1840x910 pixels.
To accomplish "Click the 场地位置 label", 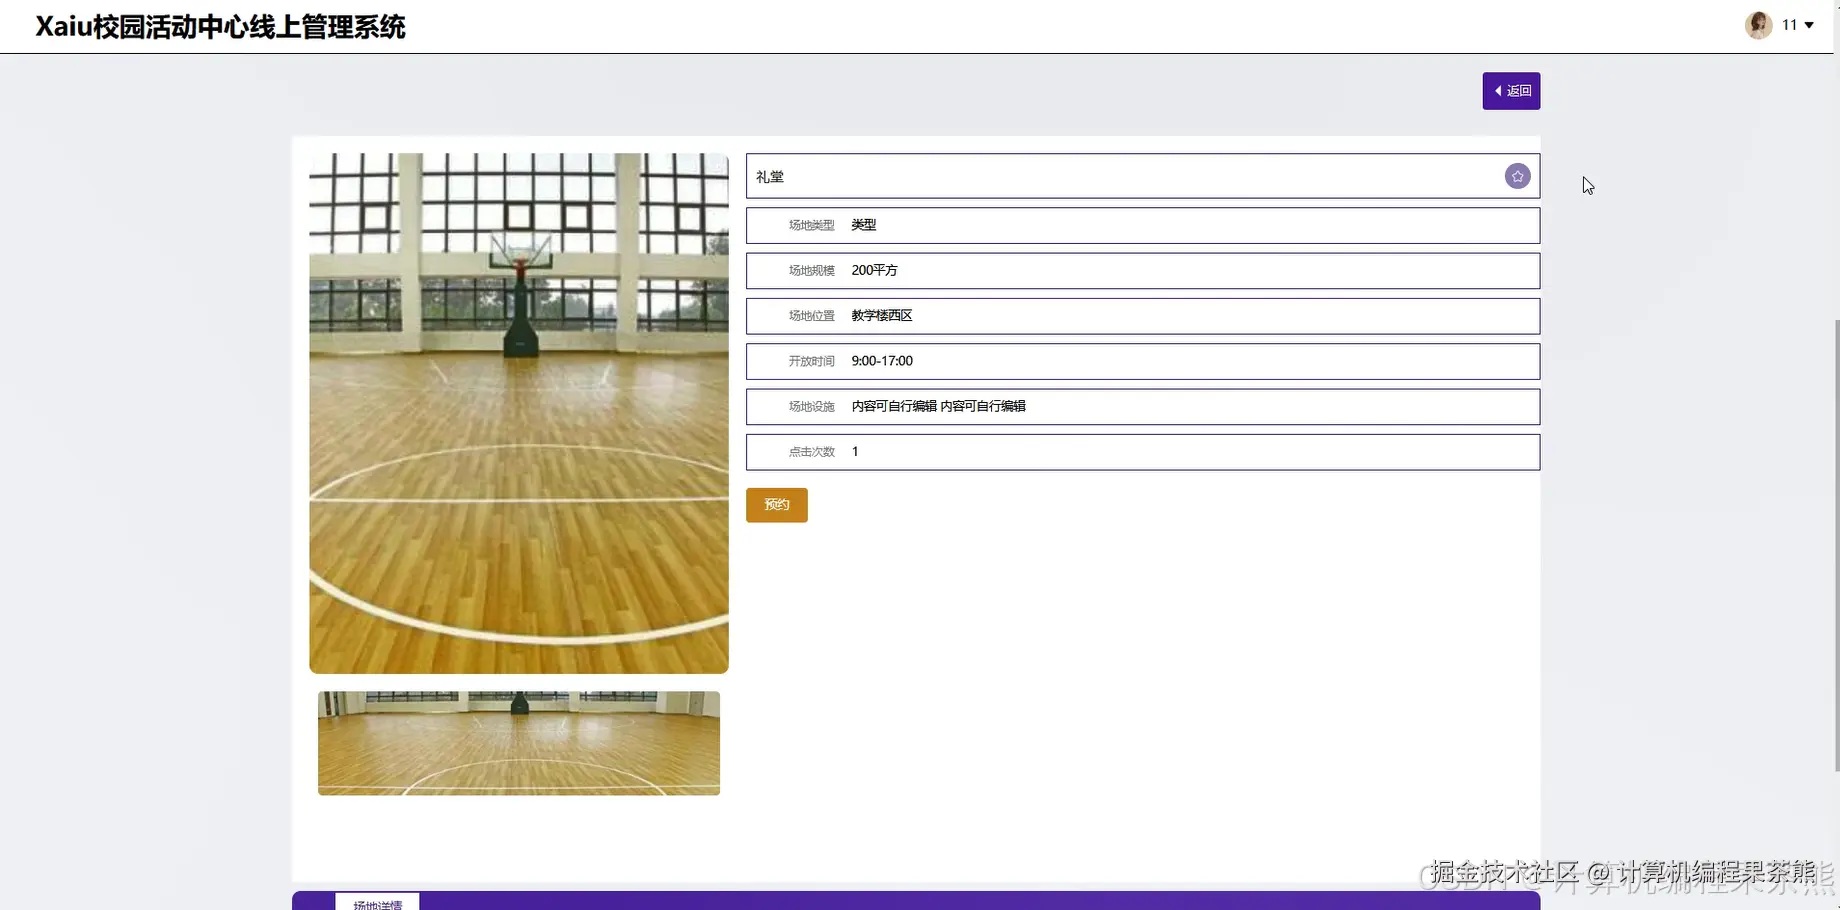I will tap(811, 316).
